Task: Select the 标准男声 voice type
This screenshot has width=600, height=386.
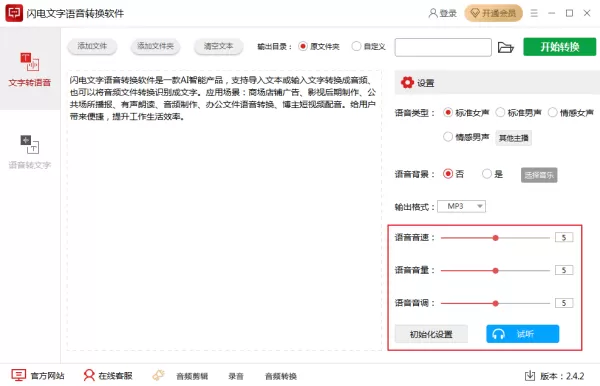Action: point(500,112)
